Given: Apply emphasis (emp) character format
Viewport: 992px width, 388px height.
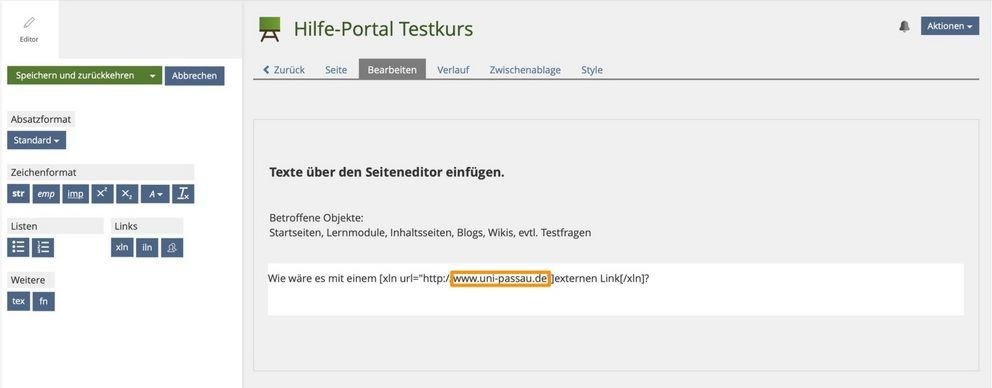Looking at the screenshot, I should [x=46, y=194].
